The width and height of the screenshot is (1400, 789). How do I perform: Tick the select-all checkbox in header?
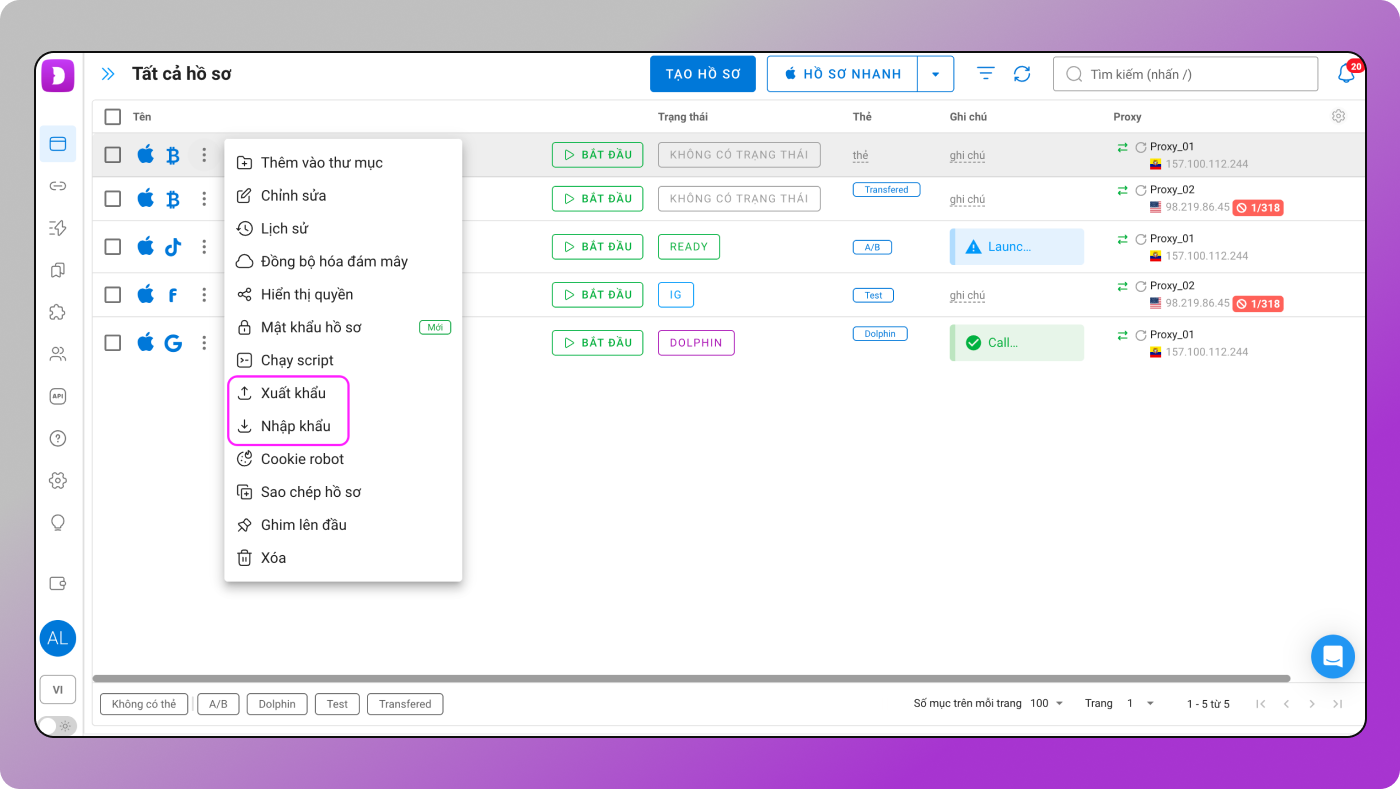click(x=113, y=116)
